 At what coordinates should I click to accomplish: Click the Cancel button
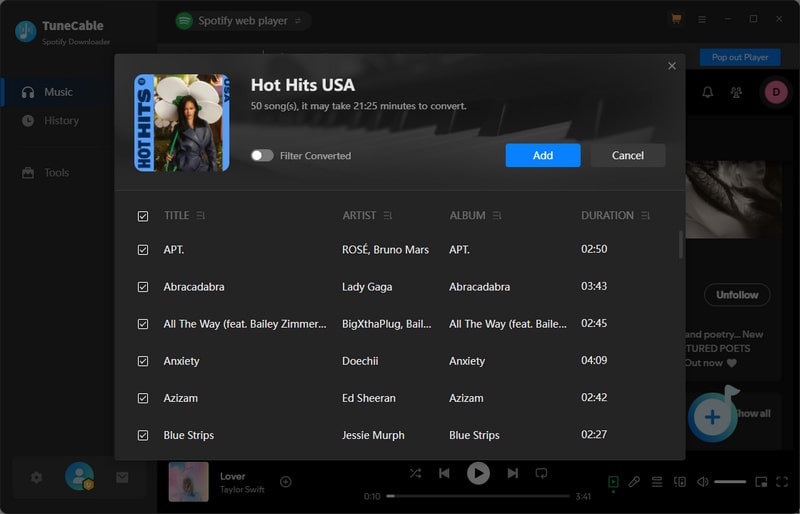pyautogui.click(x=627, y=155)
